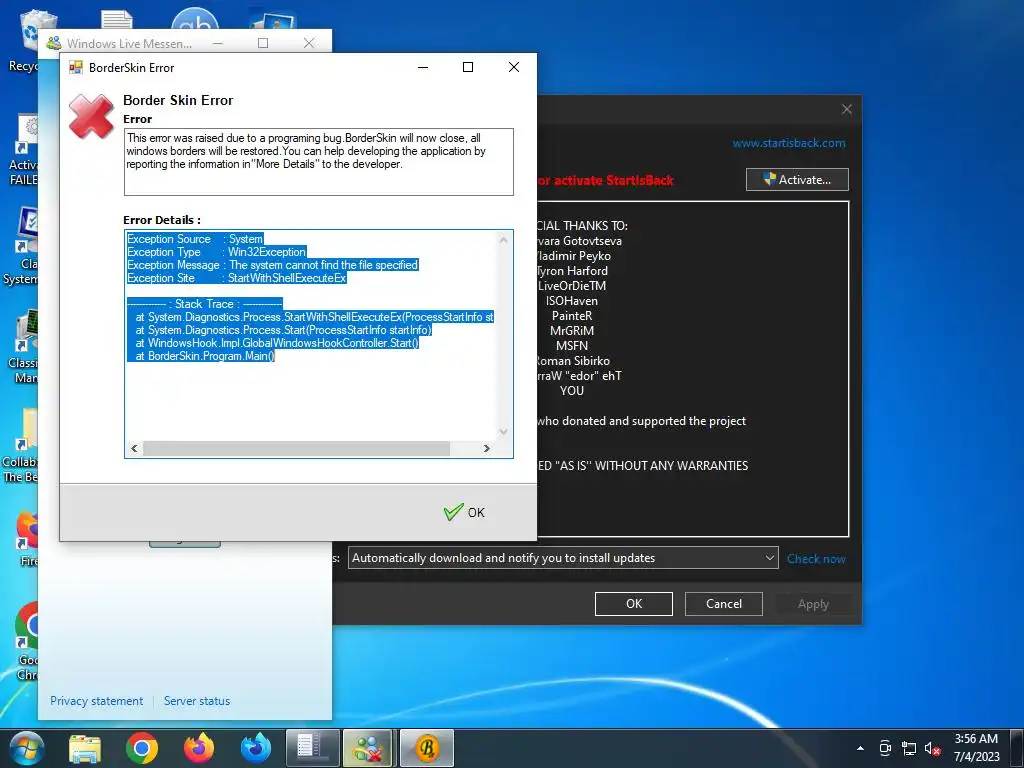Click the horizontal scrollbar thumb in Error Details
Screen dimensions: 1024x768
pyautogui.click(x=296, y=449)
